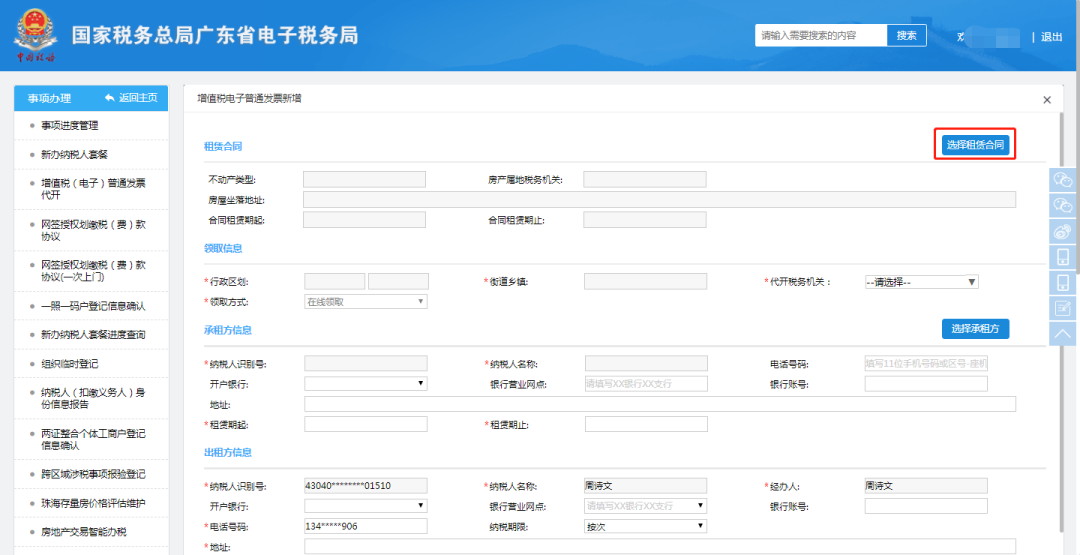Click the back-to-top arrow icon
The image size is (1080, 555).
(1063, 333)
